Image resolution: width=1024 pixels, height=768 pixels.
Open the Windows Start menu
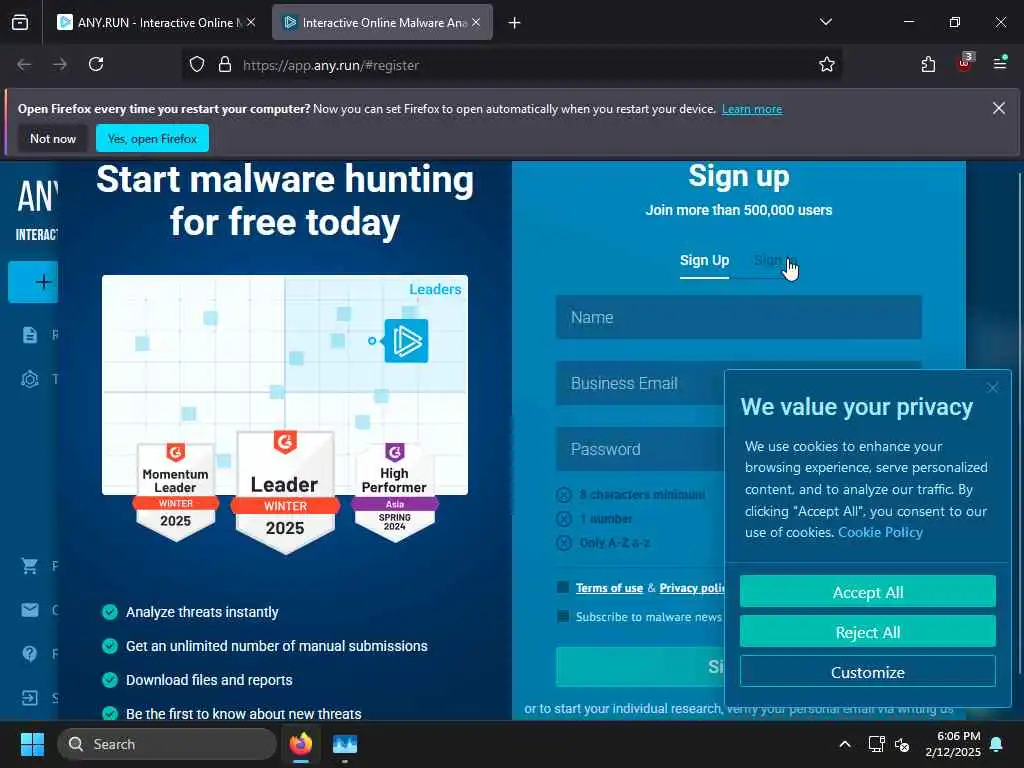pyautogui.click(x=32, y=744)
